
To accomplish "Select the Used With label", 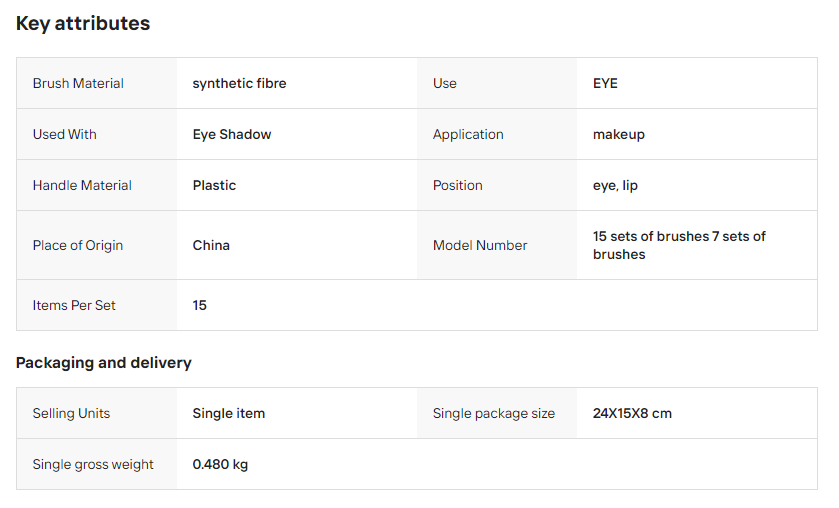I will click(65, 134).
